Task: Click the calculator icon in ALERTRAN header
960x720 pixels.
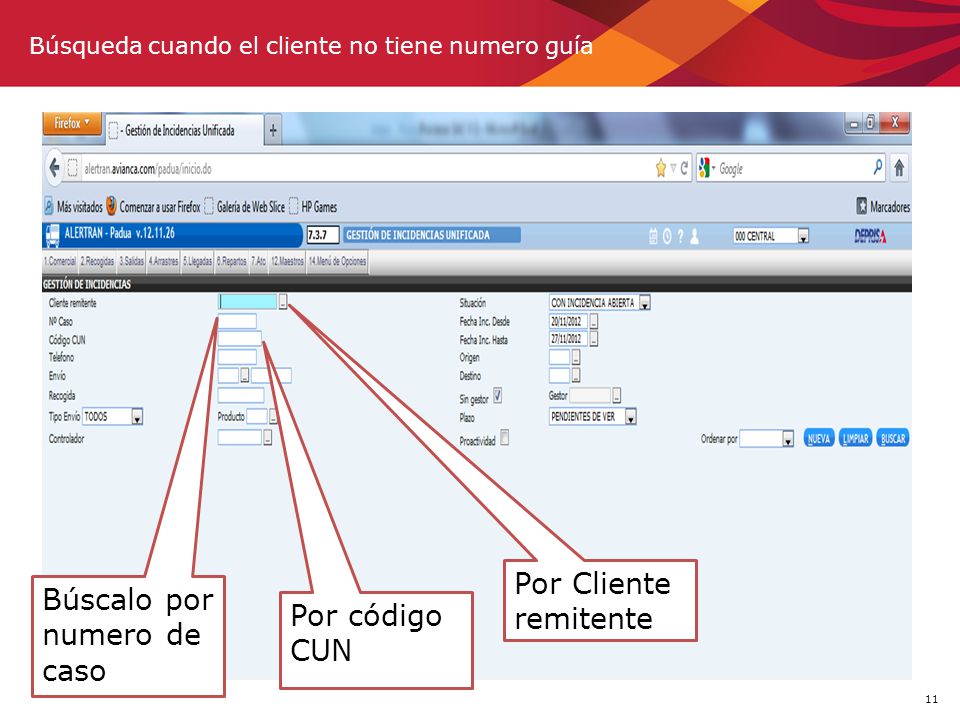Action: coord(653,236)
